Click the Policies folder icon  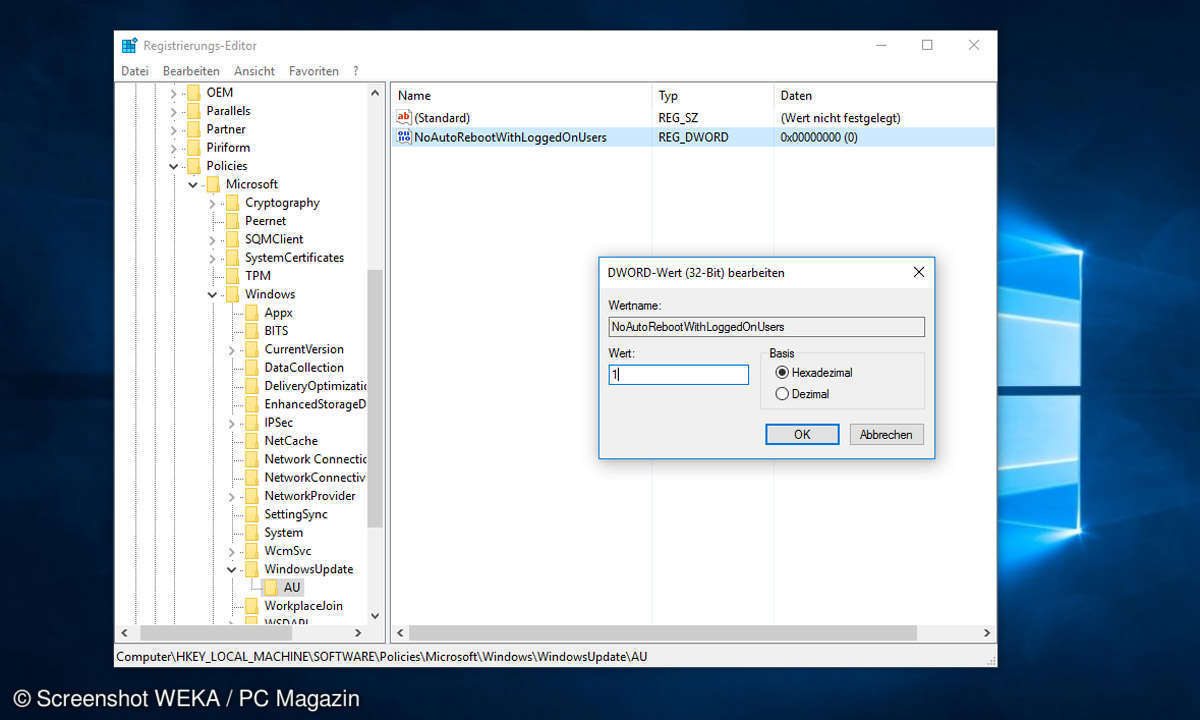click(x=194, y=166)
